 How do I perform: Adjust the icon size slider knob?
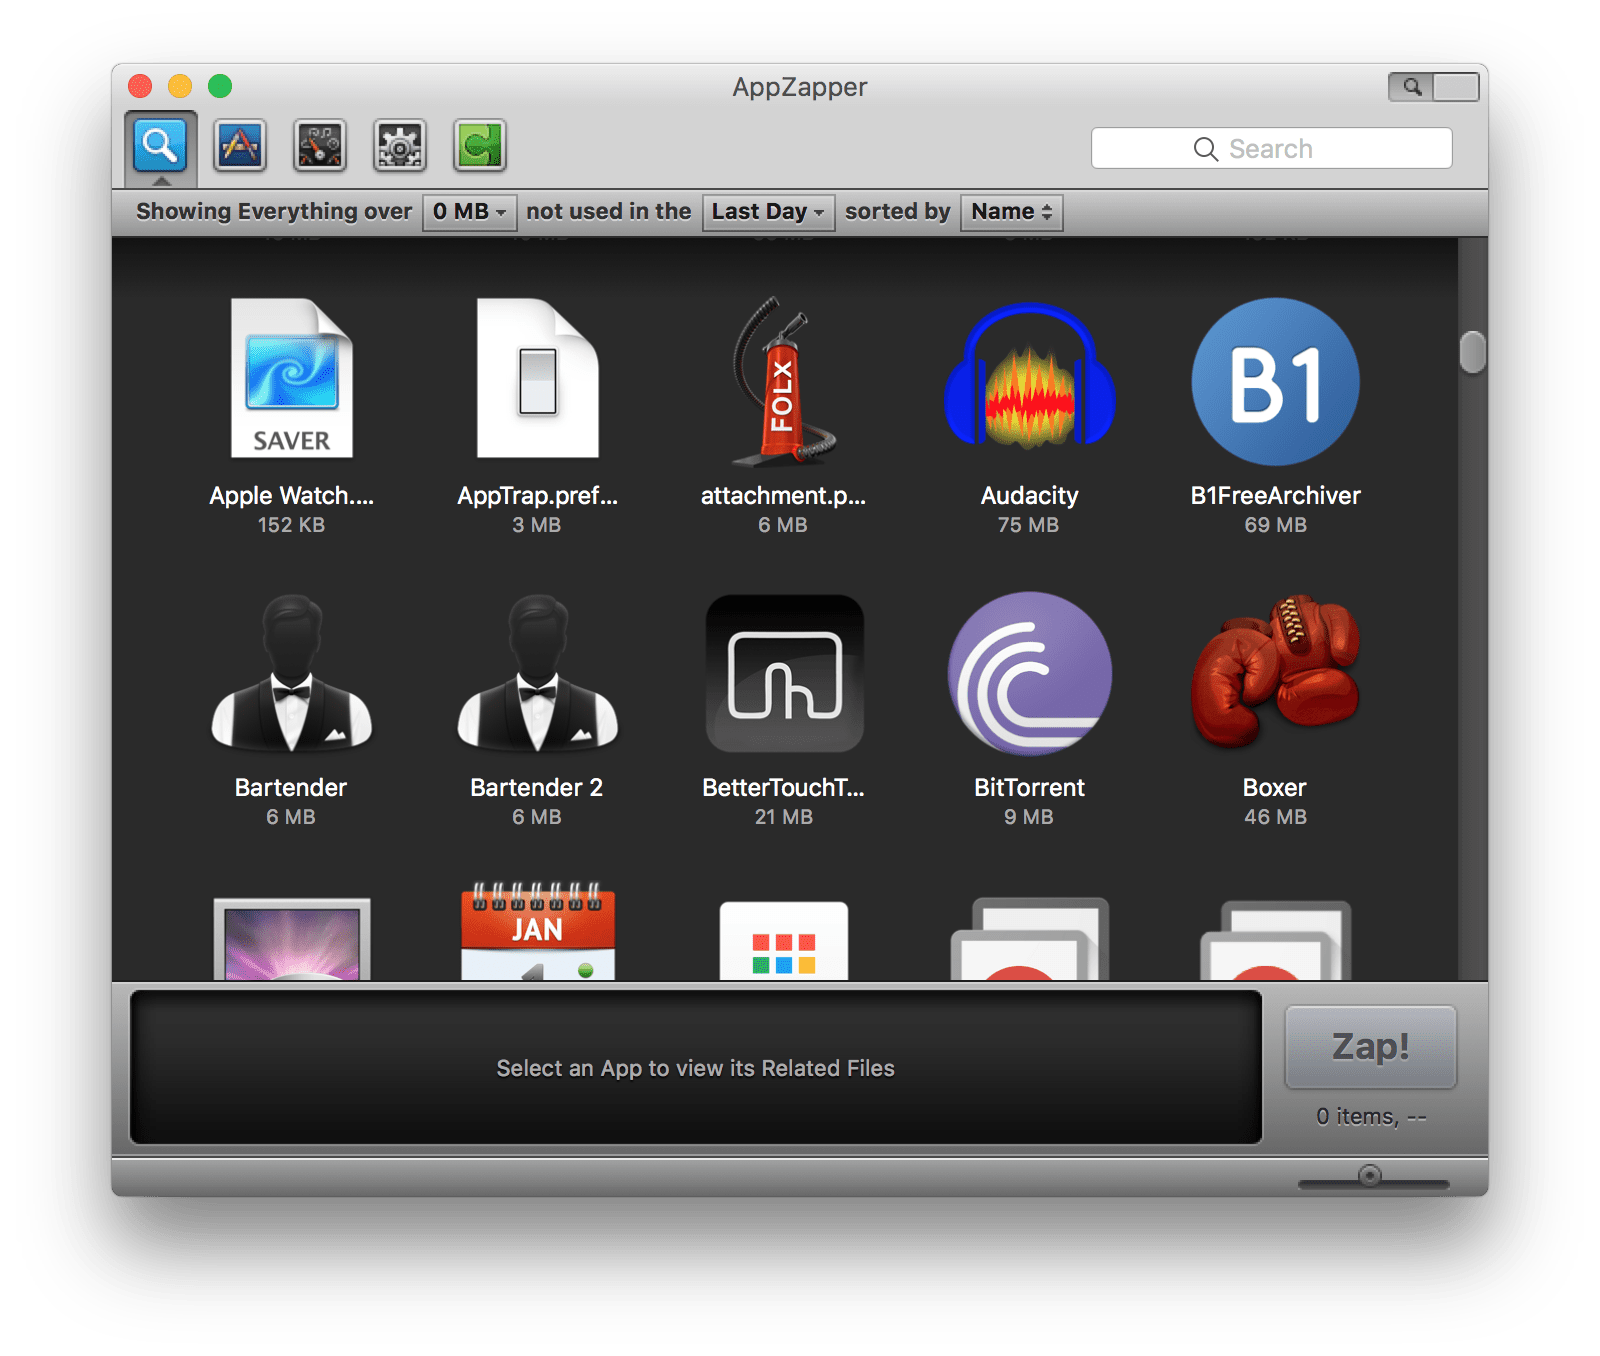pyautogui.click(x=1370, y=1175)
